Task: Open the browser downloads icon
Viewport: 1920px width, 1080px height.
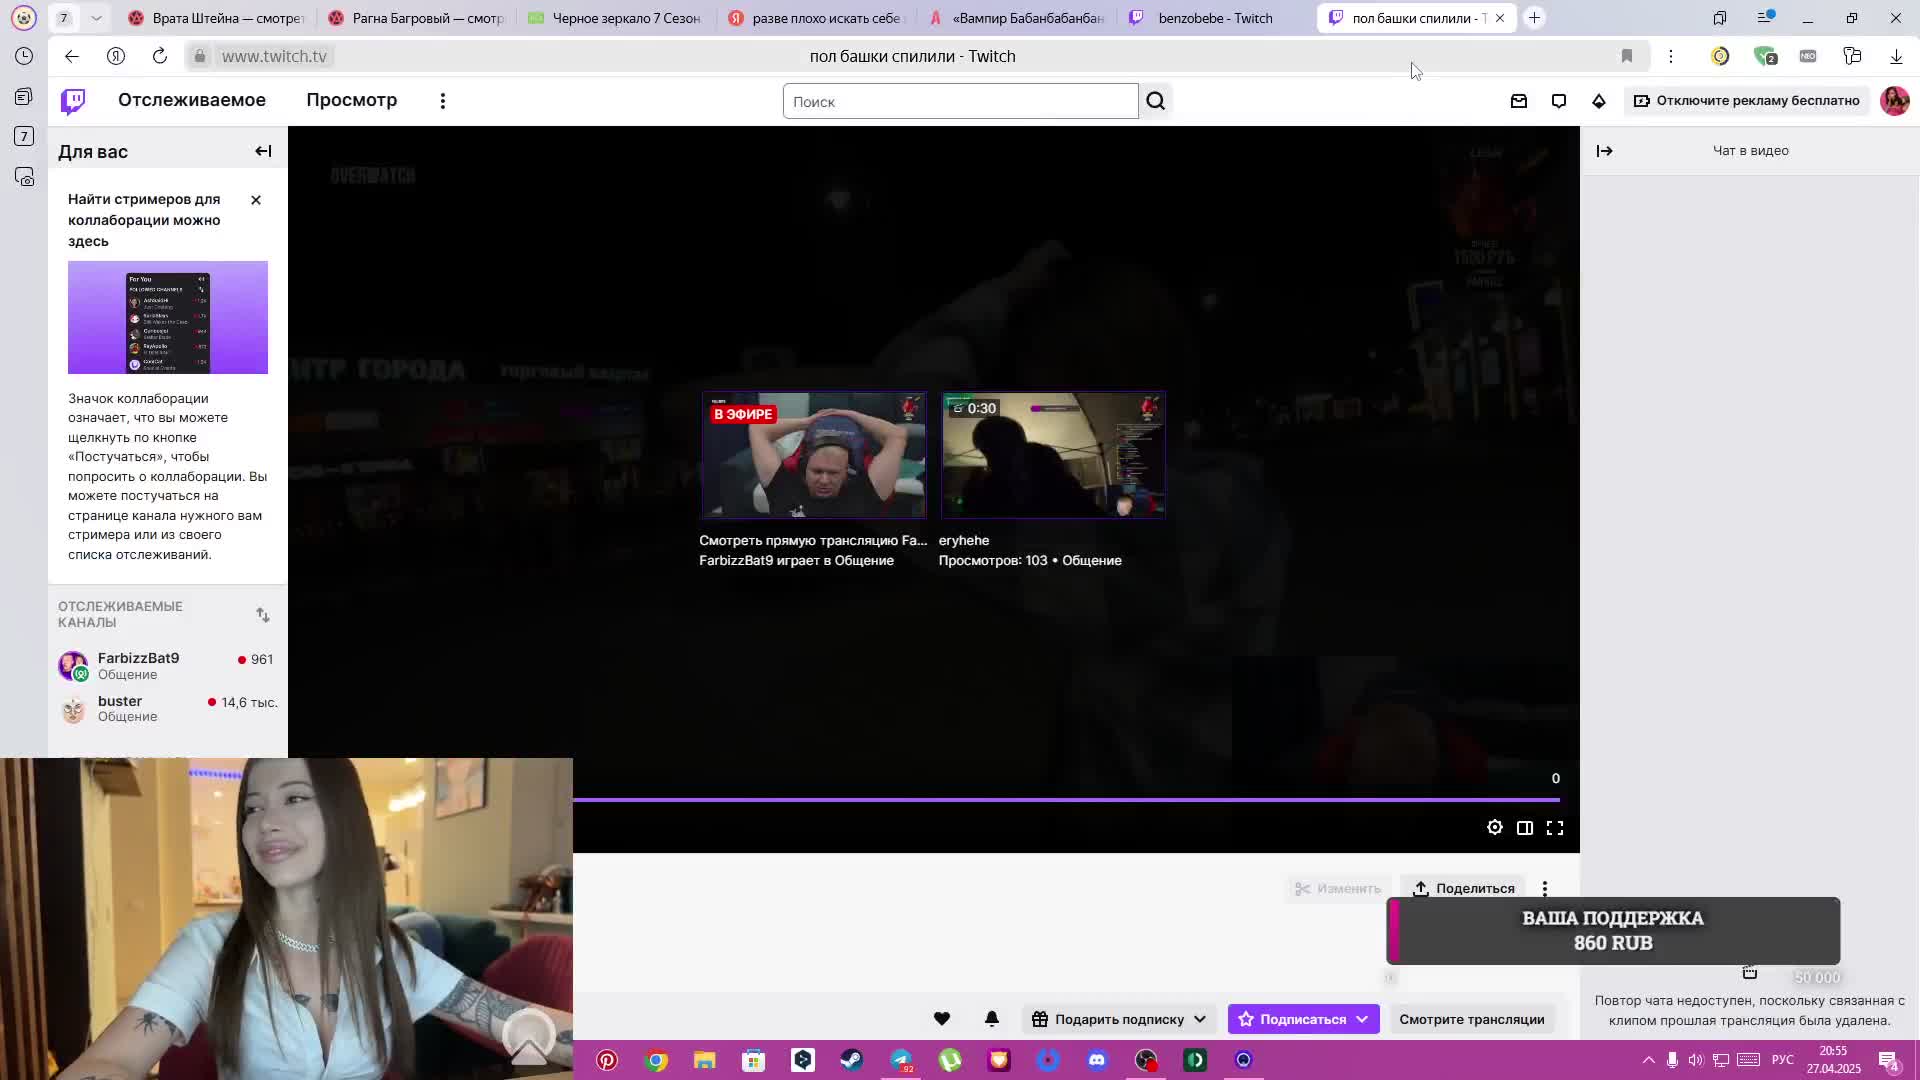Action: coord(1896,57)
